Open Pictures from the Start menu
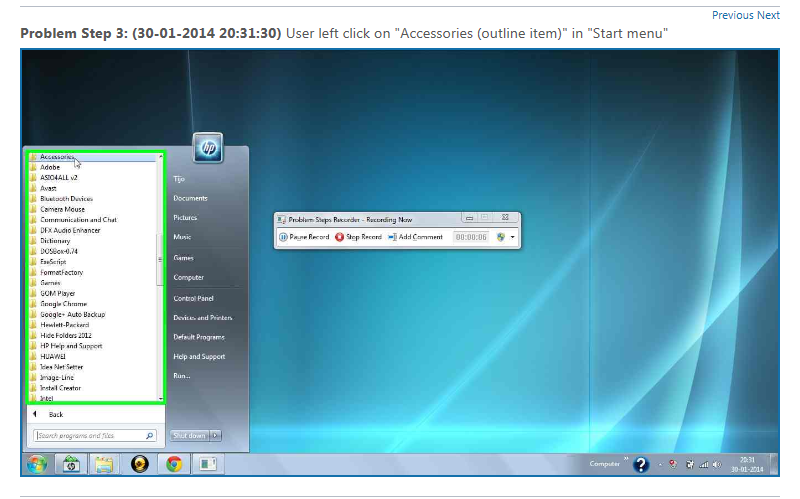Screen dimensions: 800x499 click(x=185, y=217)
